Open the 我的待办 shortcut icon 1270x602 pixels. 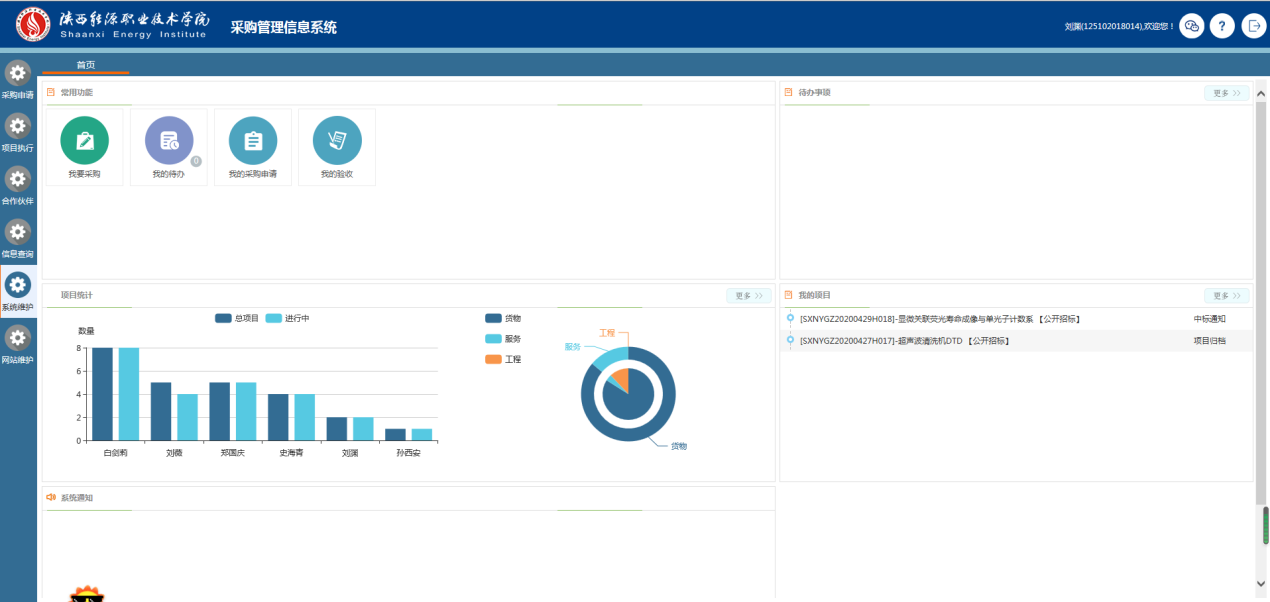point(168,141)
